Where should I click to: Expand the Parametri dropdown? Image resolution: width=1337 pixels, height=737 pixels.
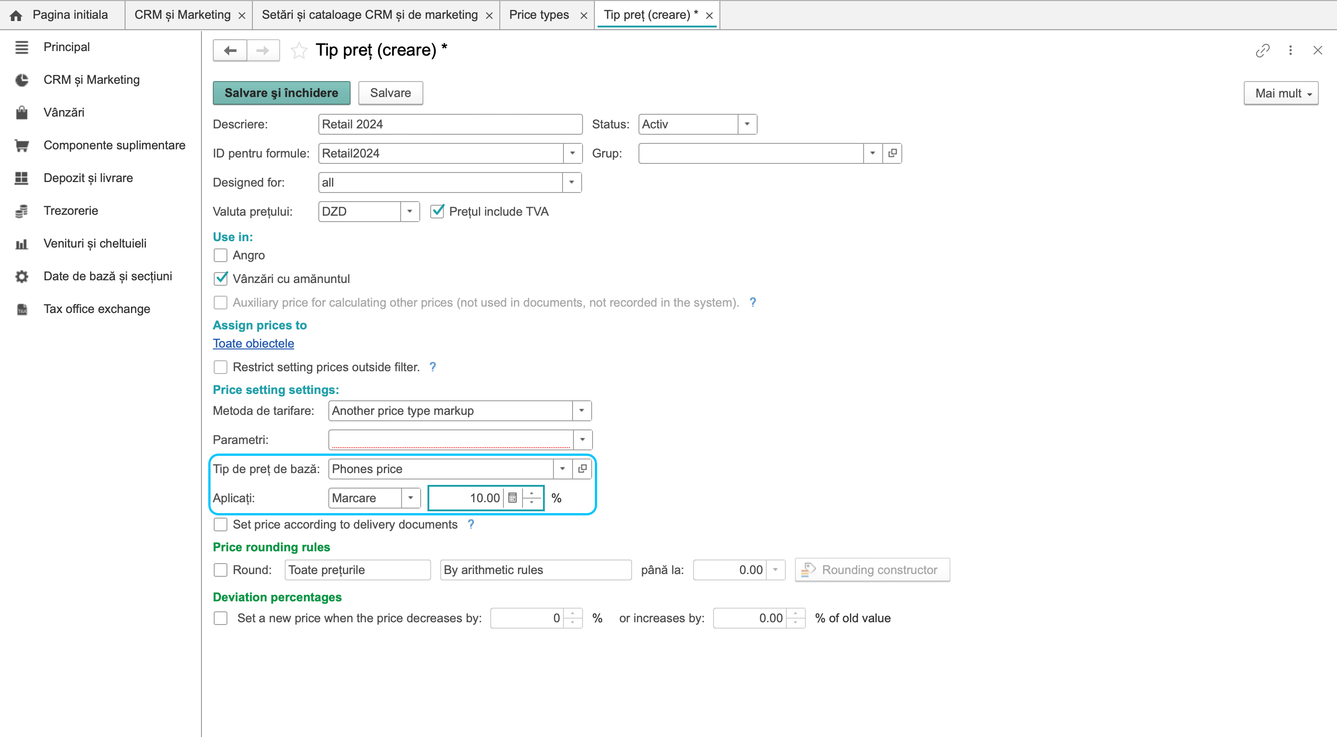tap(583, 440)
